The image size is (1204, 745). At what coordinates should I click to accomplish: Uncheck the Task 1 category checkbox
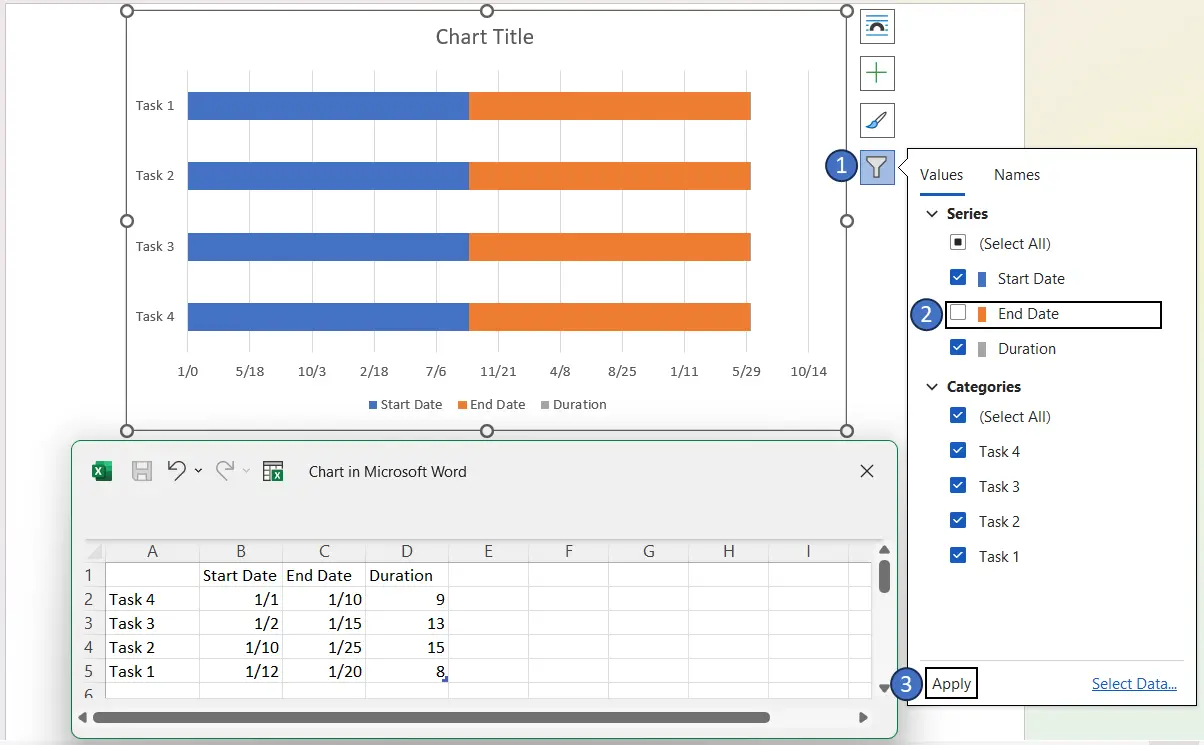(958, 556)
